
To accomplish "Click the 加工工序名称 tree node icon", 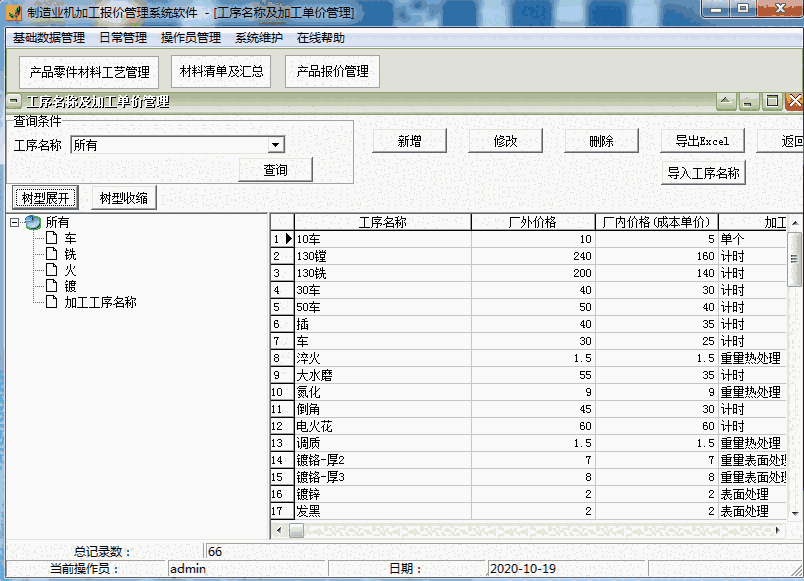I will tap(52, 301).
